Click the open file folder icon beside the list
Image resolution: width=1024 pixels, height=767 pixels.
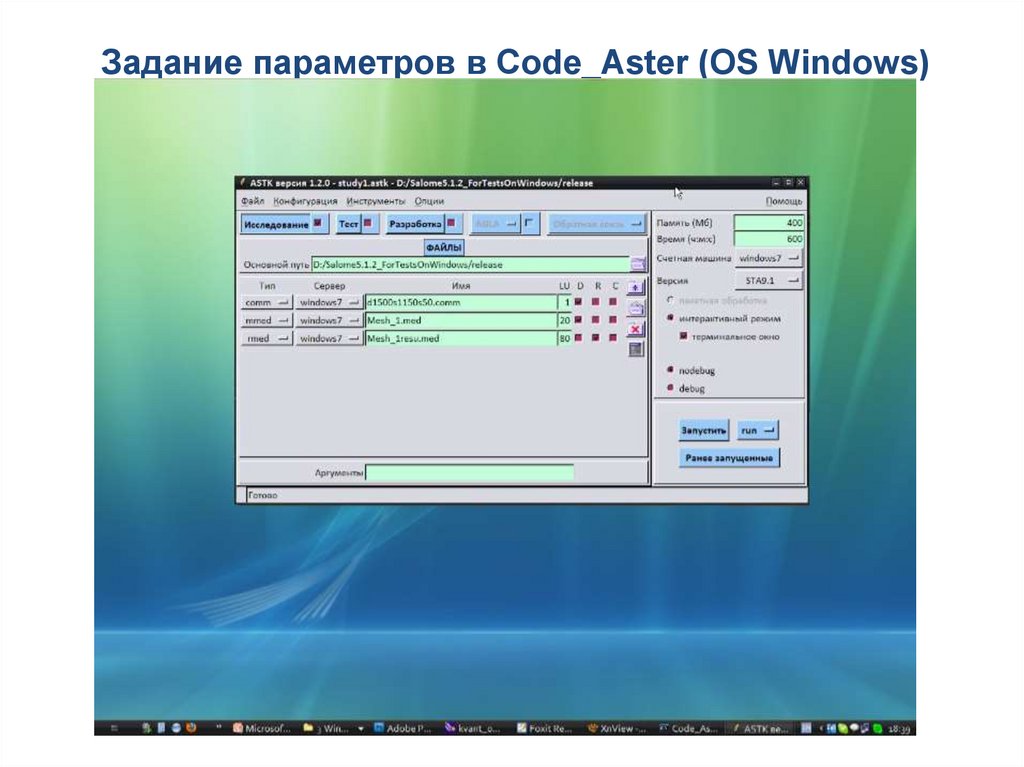[x=635, y=308]
